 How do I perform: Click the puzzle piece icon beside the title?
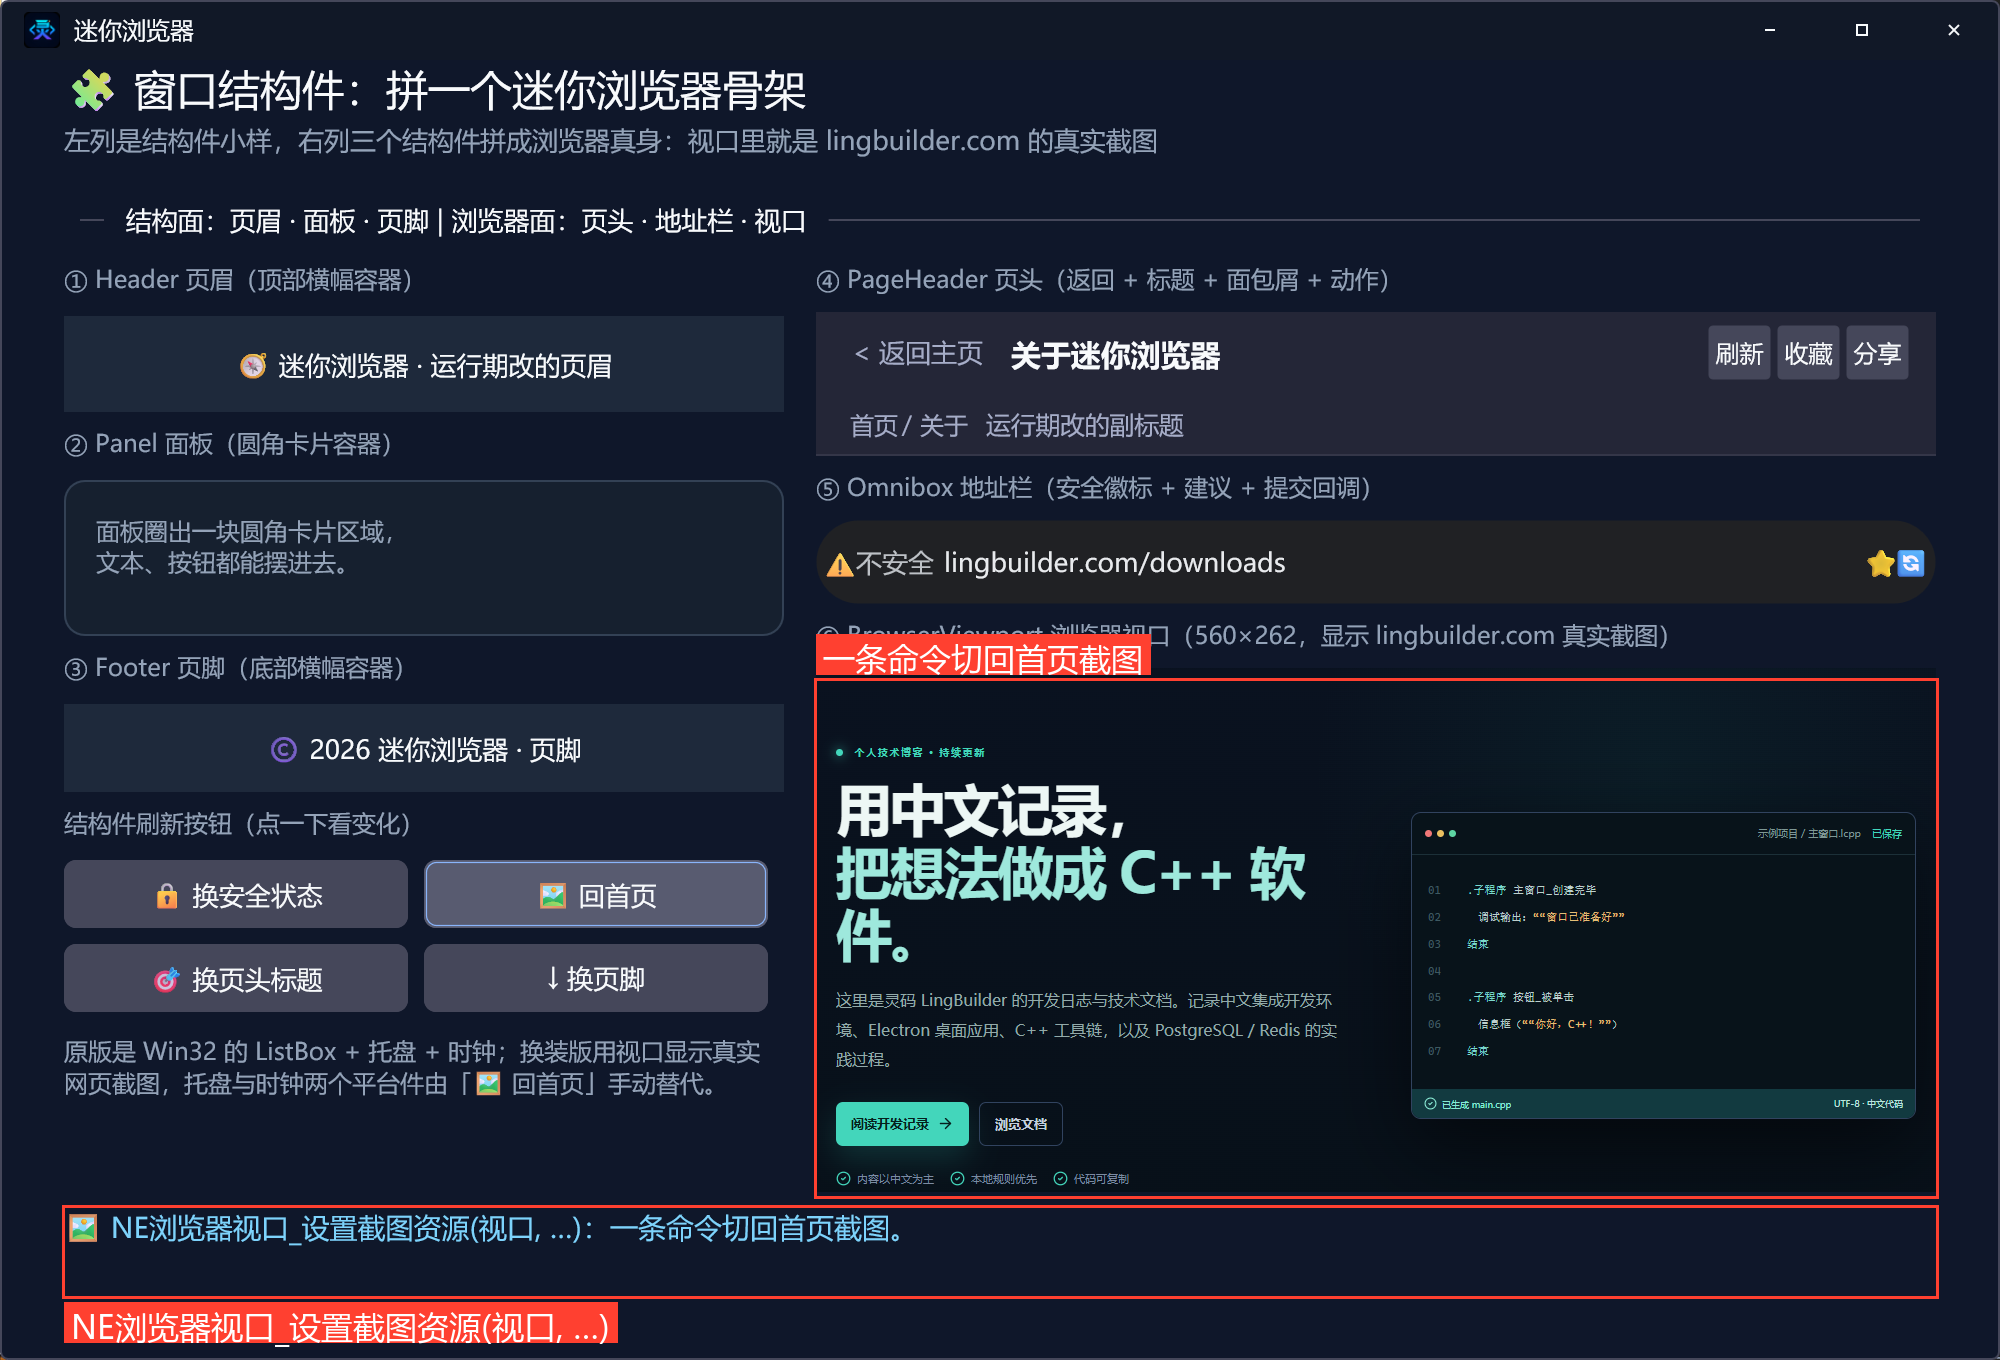point(93,91)
